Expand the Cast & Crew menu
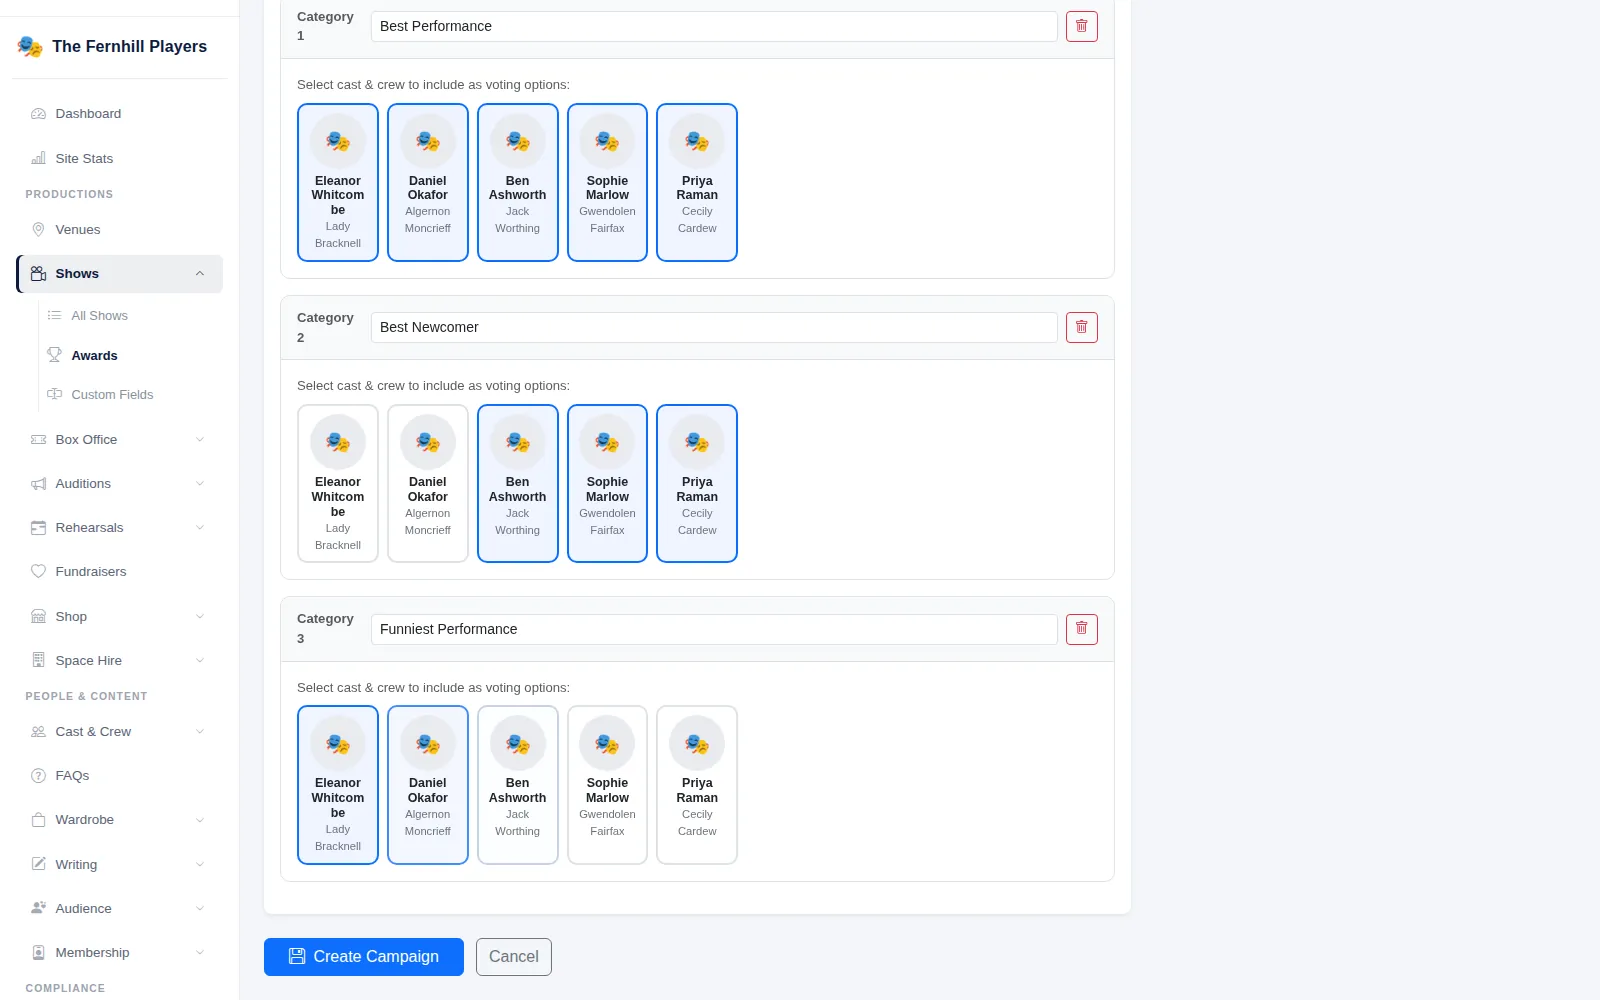This screenshot has width=1600, height=1000. [119, 732]
